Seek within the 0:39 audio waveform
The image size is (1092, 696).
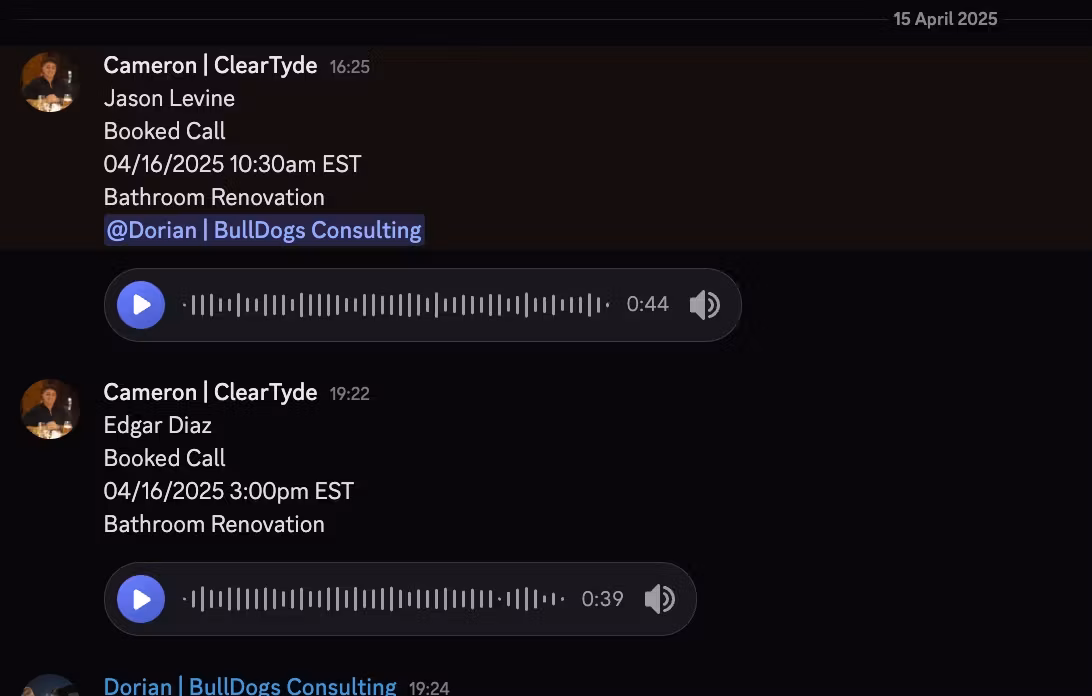(374, 599)
